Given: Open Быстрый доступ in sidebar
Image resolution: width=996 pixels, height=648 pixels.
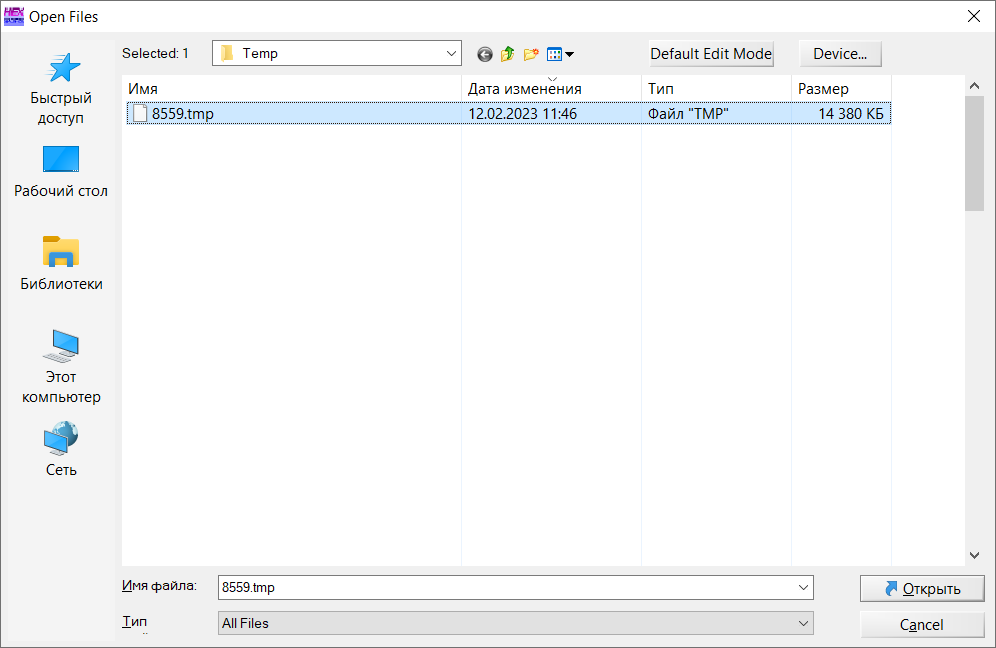Looking at the screenshot, I should [61, 88].
